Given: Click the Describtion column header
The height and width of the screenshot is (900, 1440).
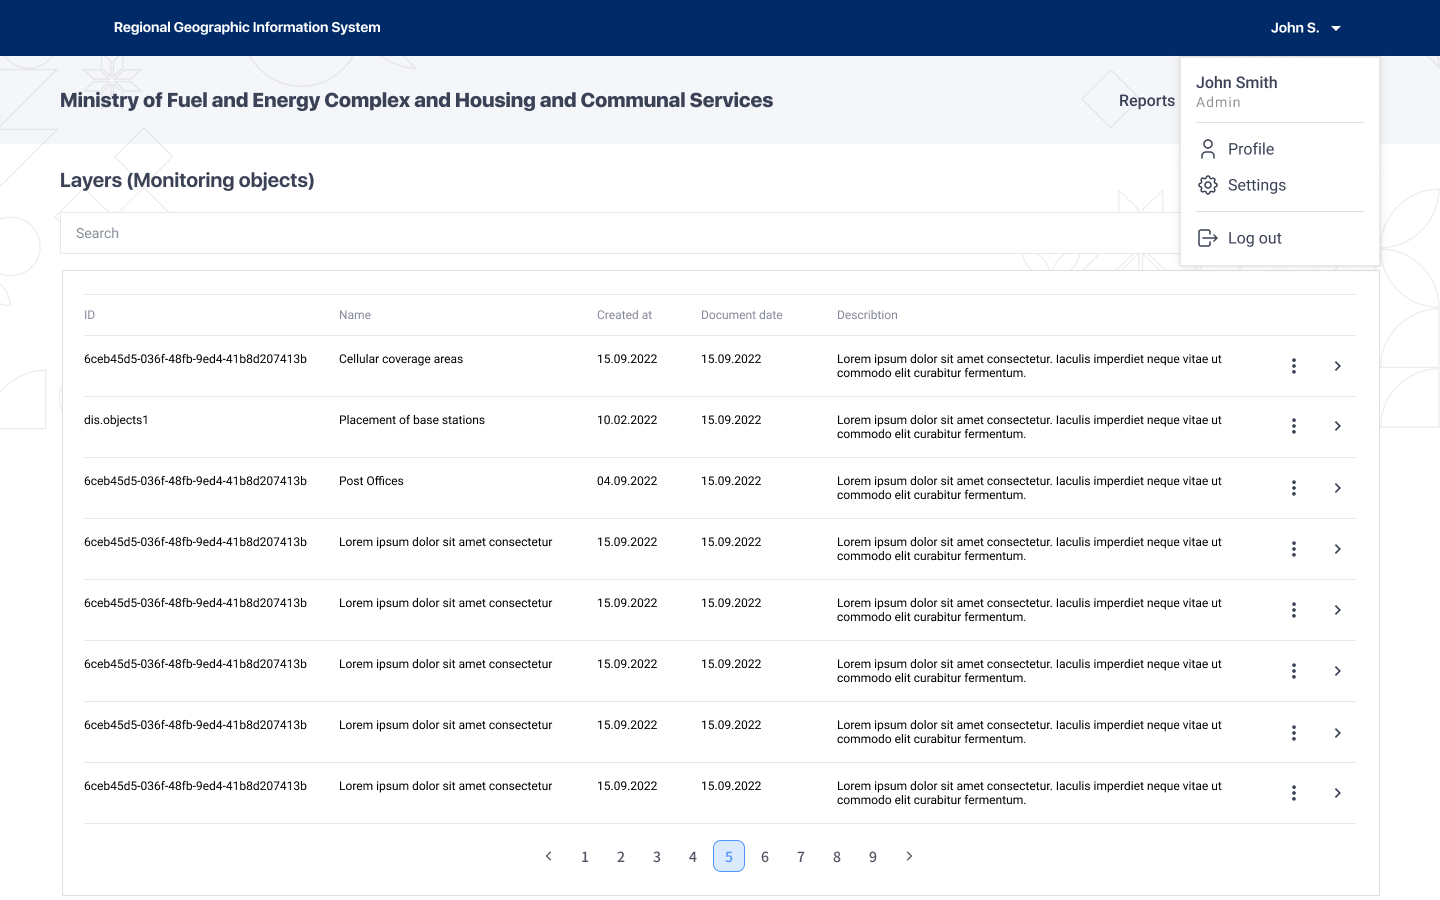Looking at the screenshot, I should tap(867, 315).
